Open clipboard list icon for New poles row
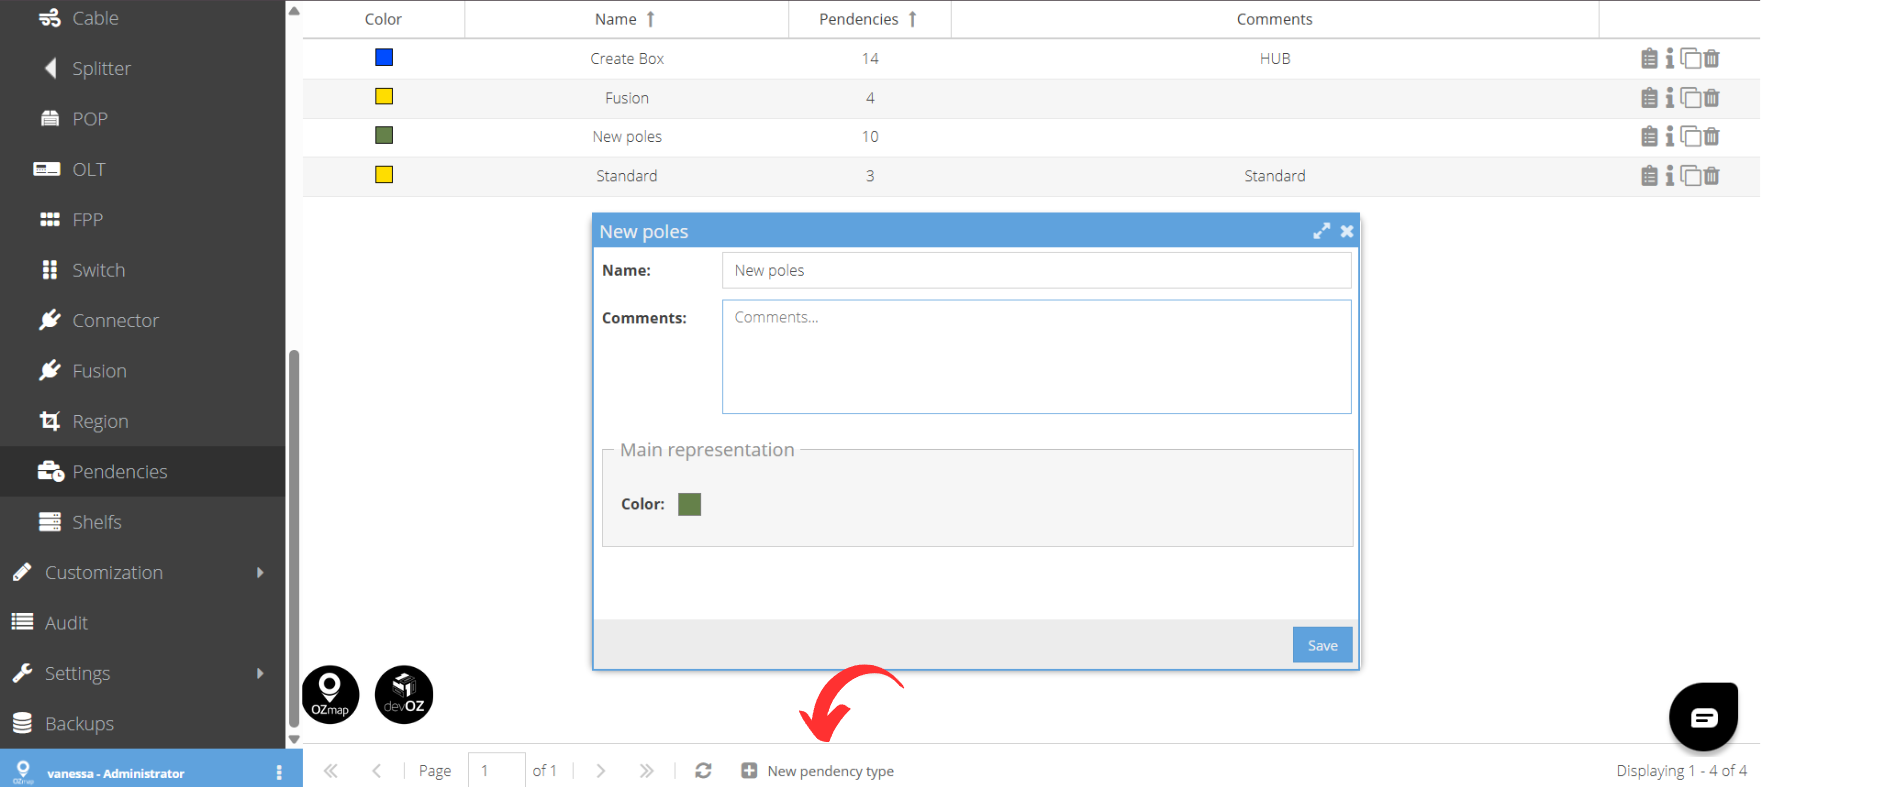This screenshot has width=1883, height=787. point(1649,136)
